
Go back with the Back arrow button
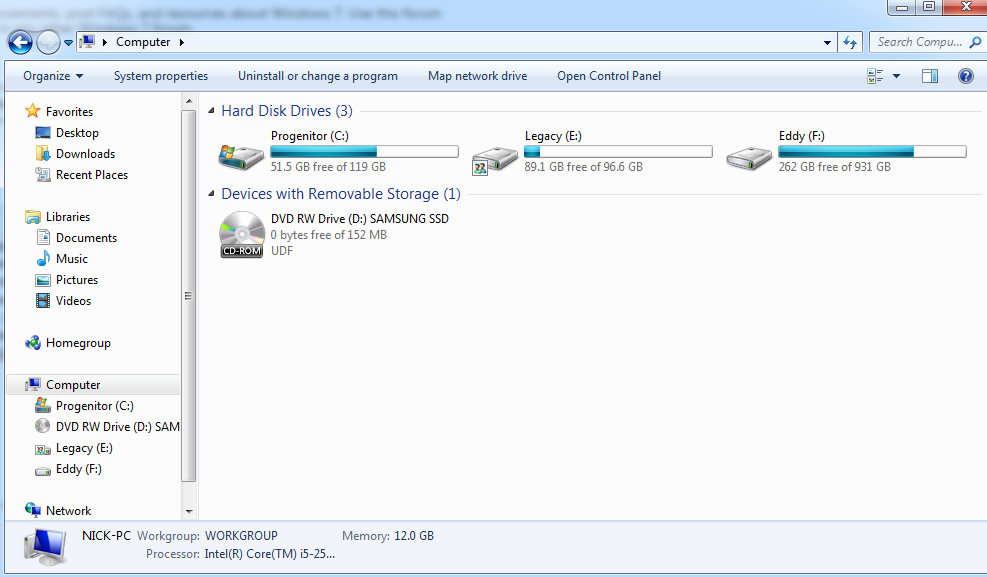tap(20, 43)
